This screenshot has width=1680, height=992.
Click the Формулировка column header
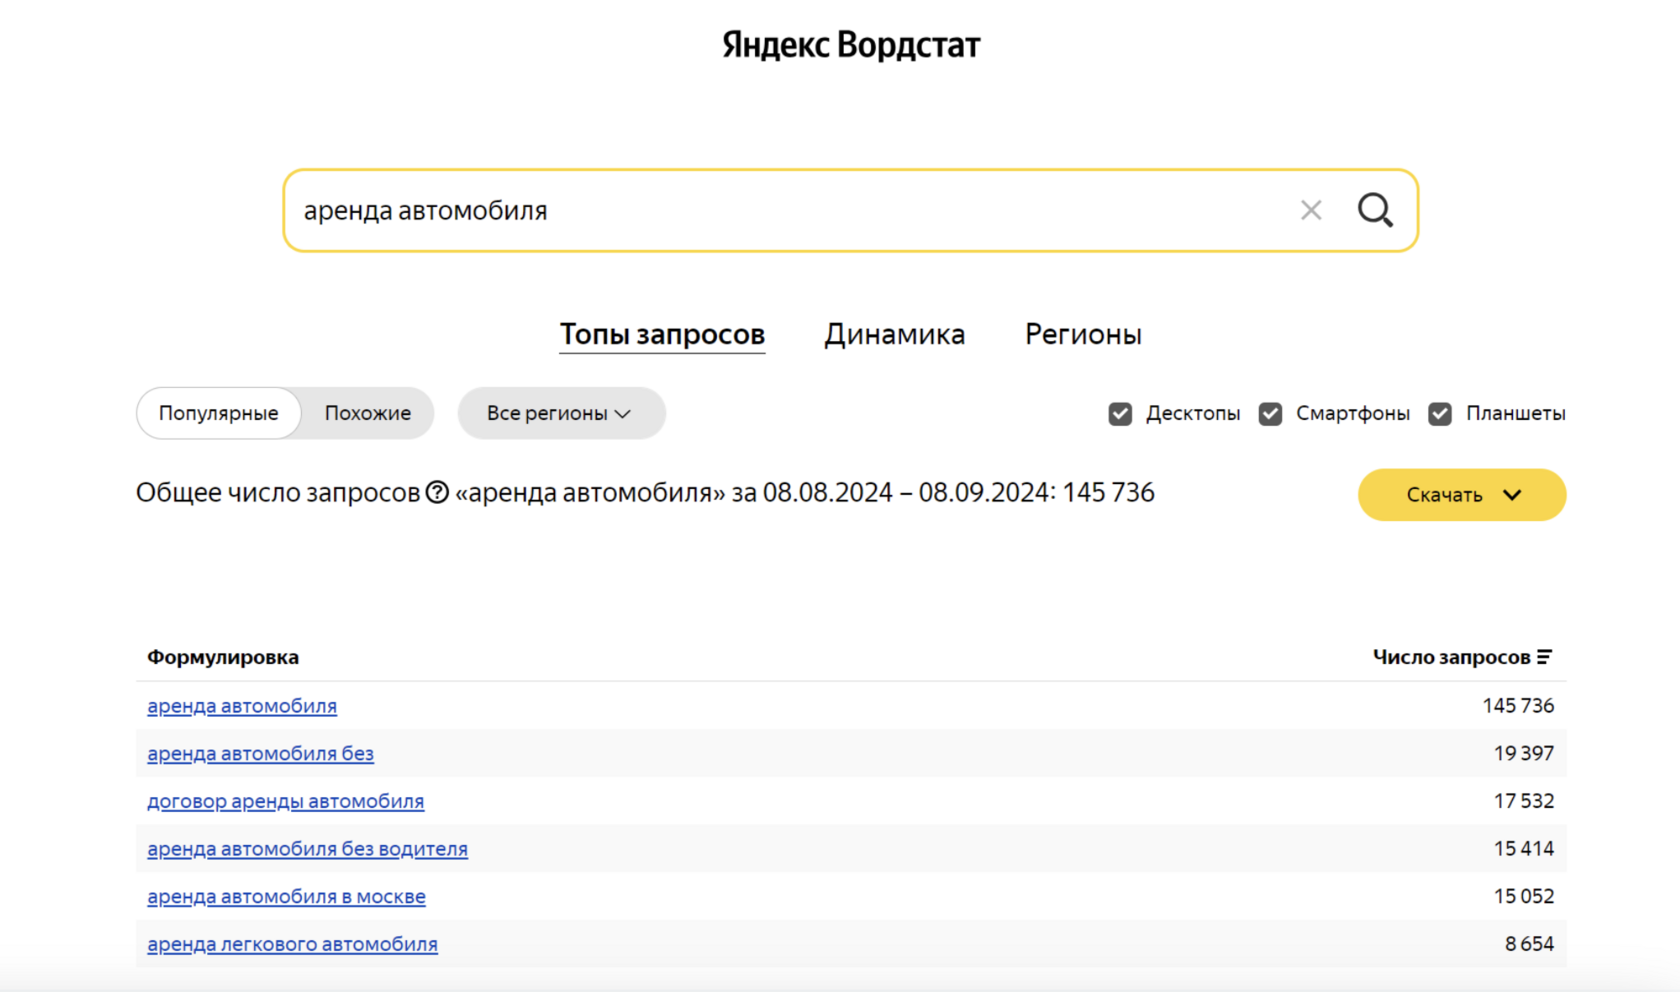[x=223, y=657]
